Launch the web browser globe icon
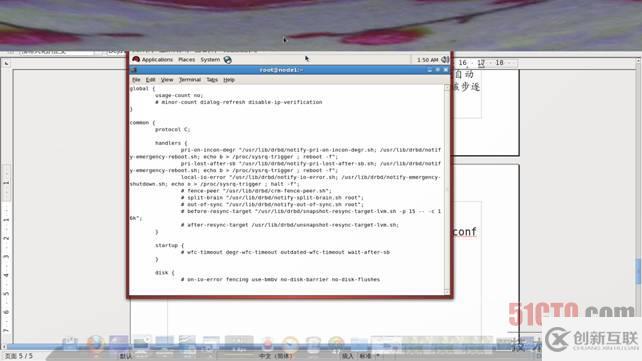The height and width of the screenshot is (361, 642). click(x=228, y=60)
